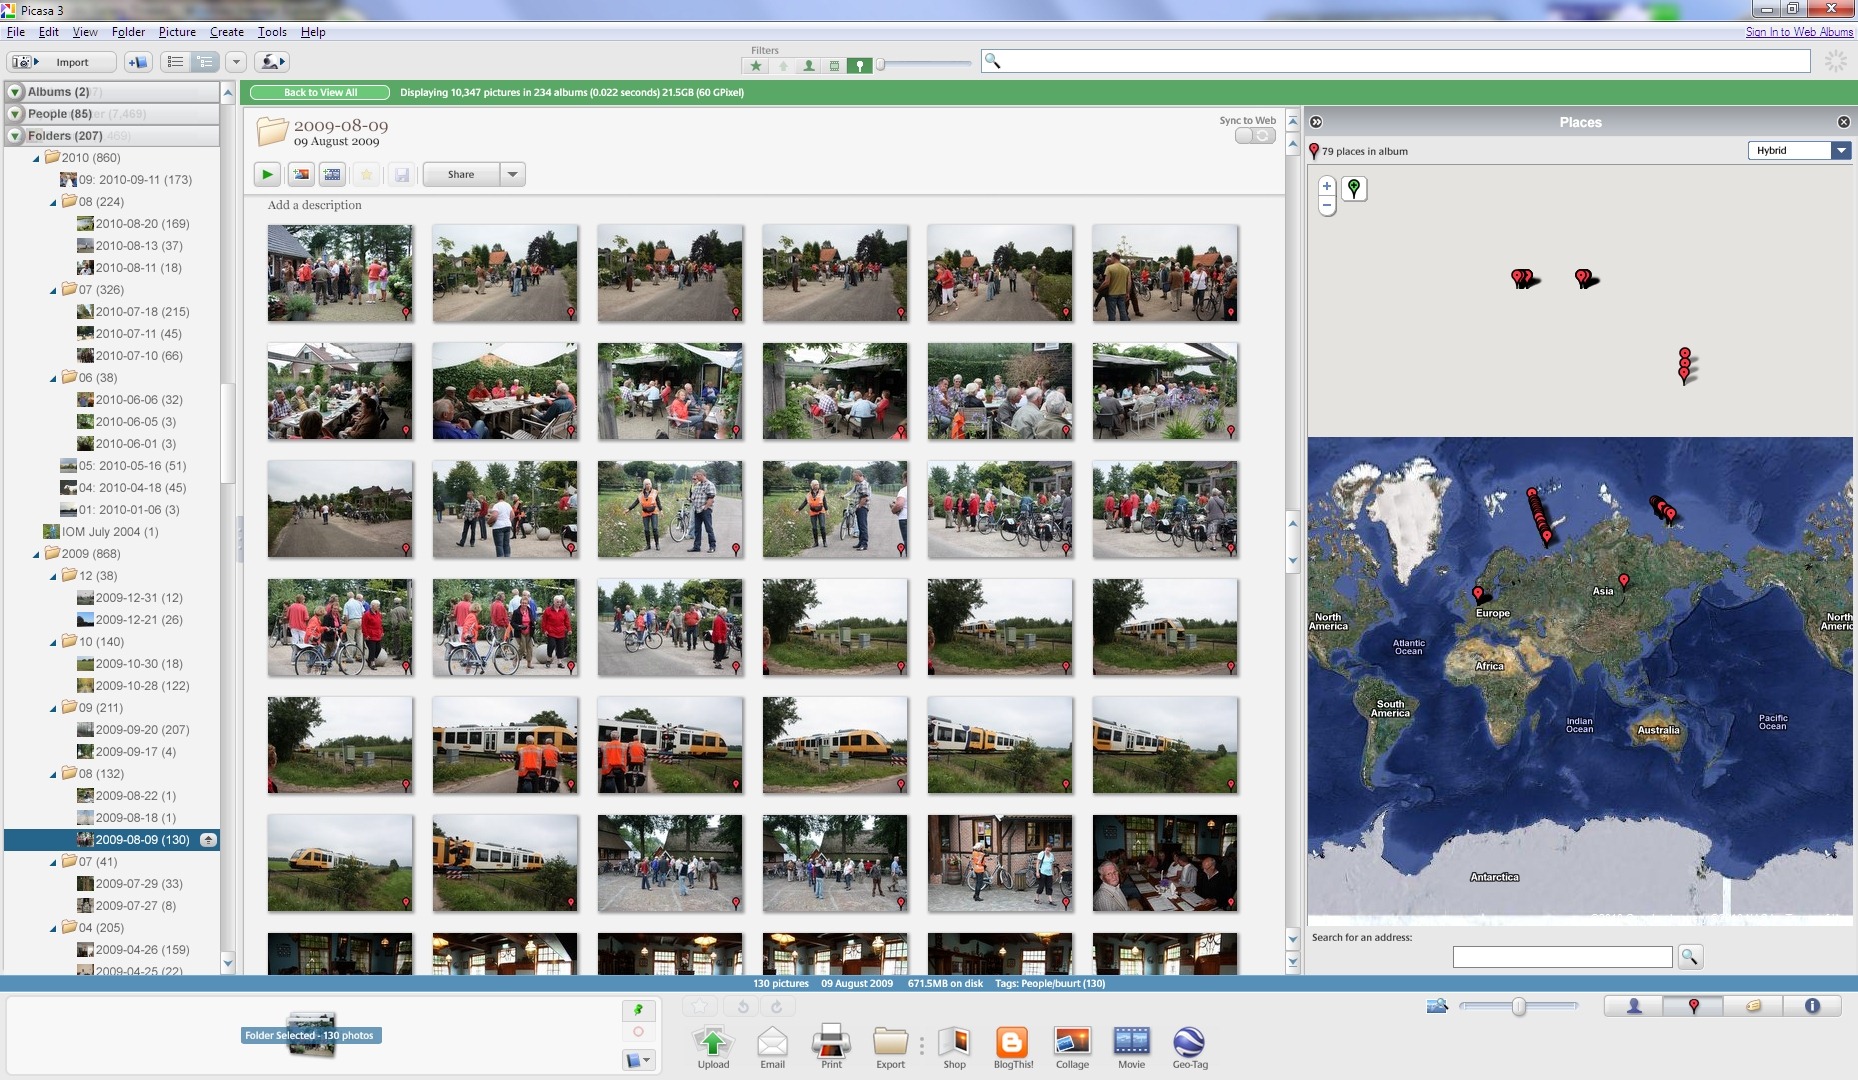Open the Hybrid map type dropdown
The image size is (1858, 1080).
tap(1840, 151)
